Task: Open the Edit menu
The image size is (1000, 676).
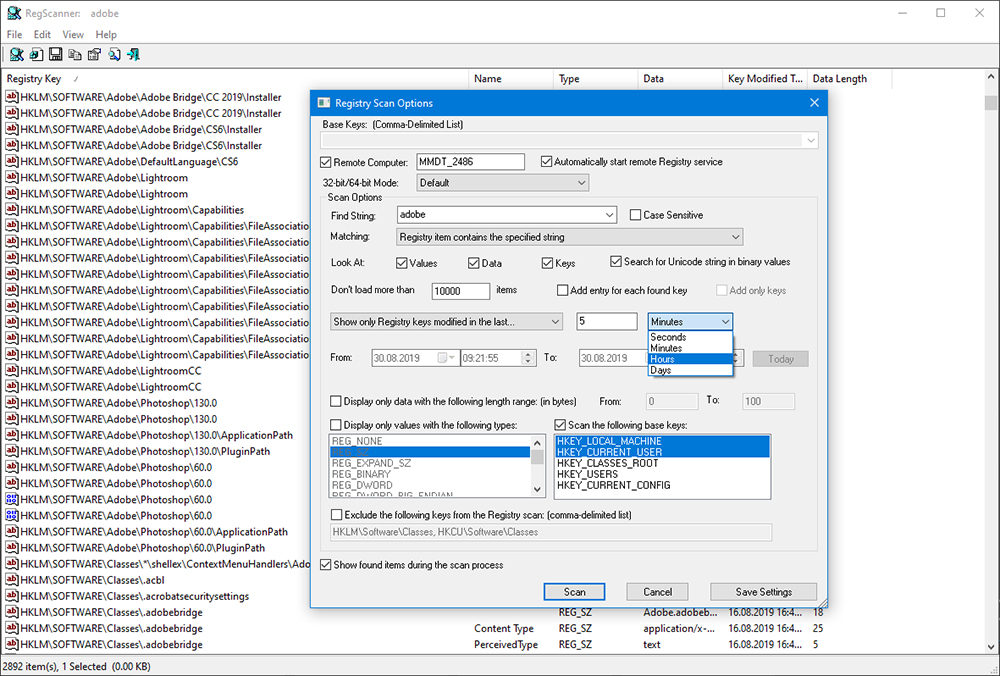Action: coord(42,34)
